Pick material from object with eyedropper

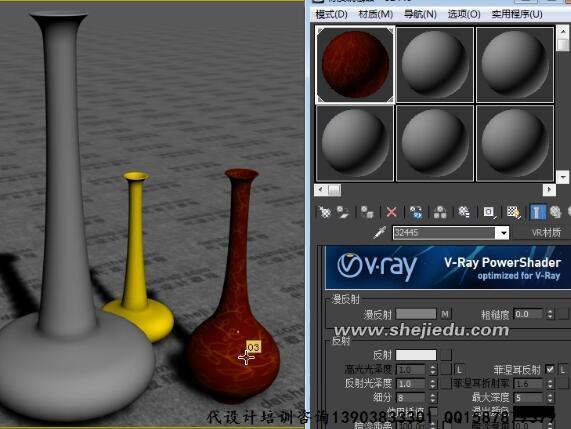379,233
